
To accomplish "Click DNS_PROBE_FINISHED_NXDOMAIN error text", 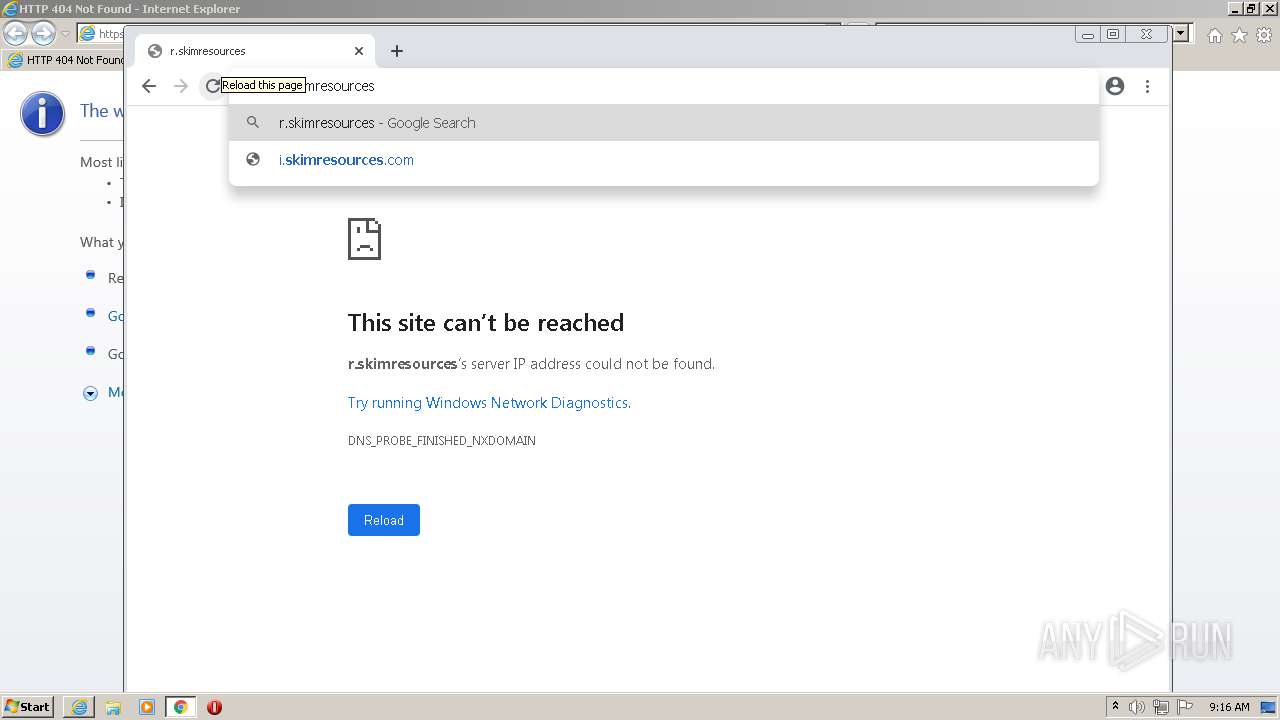I will point(442,441).
